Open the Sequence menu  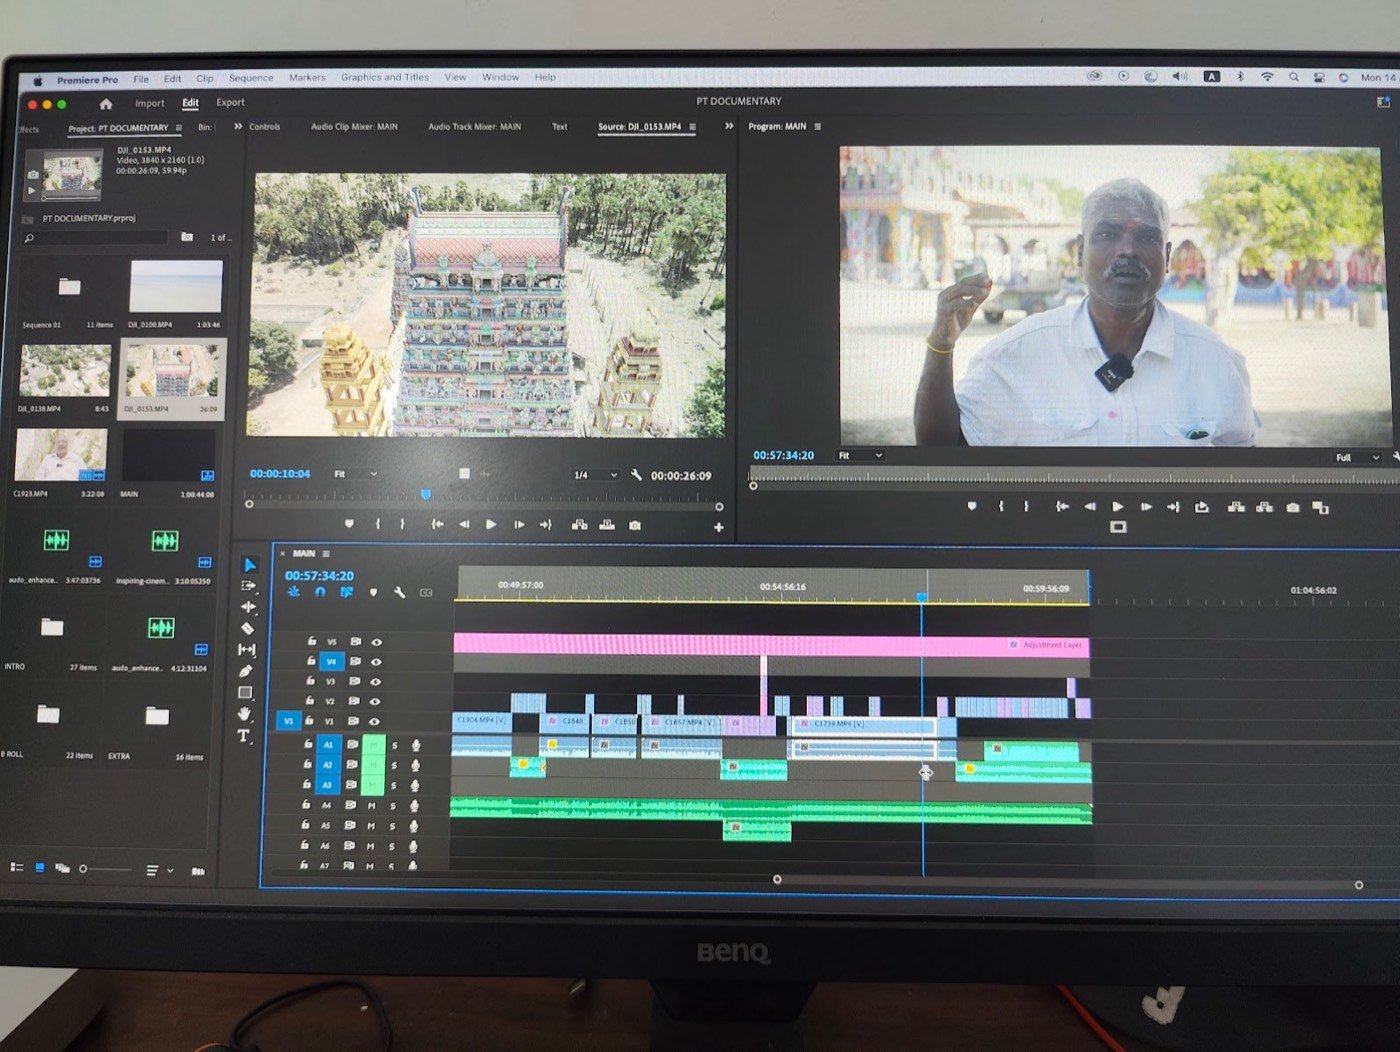251,78
